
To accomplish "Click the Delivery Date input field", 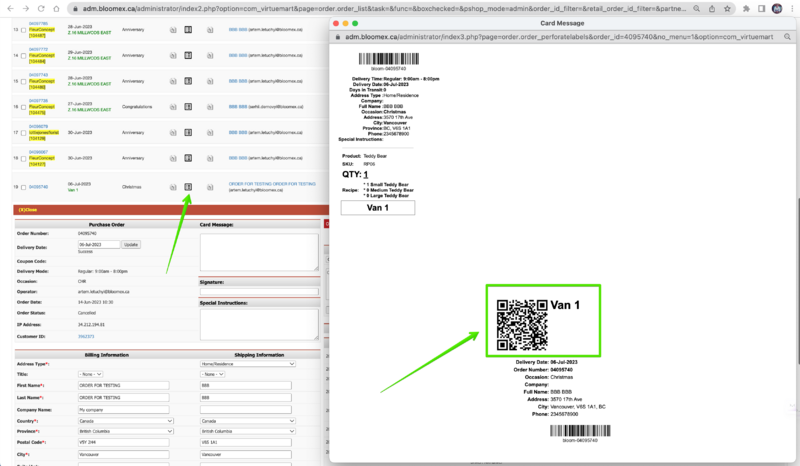I will click(x=99, y=244).
